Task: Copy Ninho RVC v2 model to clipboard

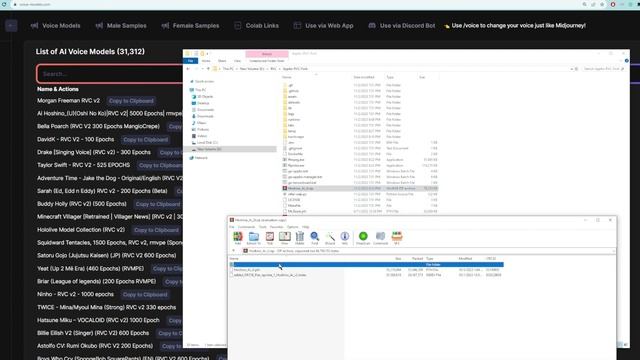Action: tap(145, 295)
